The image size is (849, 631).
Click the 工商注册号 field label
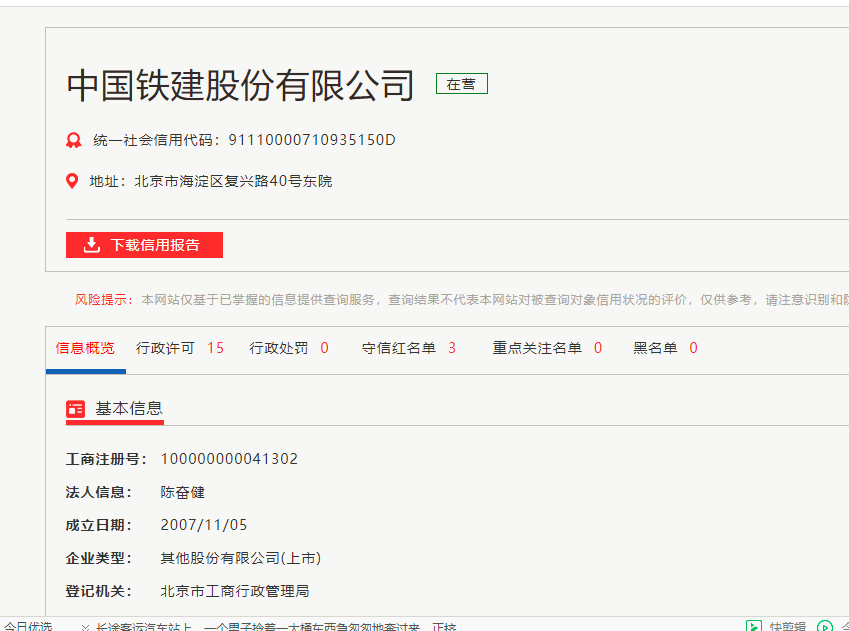tap(106, 459)
